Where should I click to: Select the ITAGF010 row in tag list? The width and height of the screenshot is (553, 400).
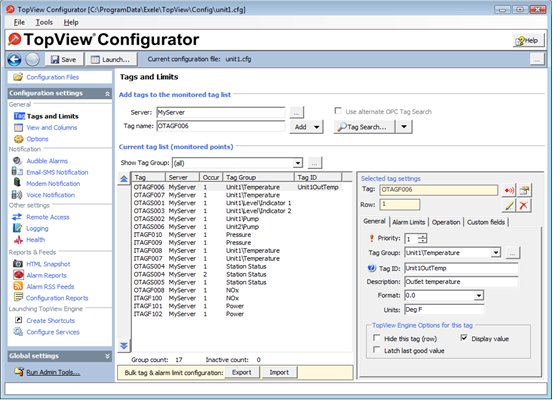237,235
